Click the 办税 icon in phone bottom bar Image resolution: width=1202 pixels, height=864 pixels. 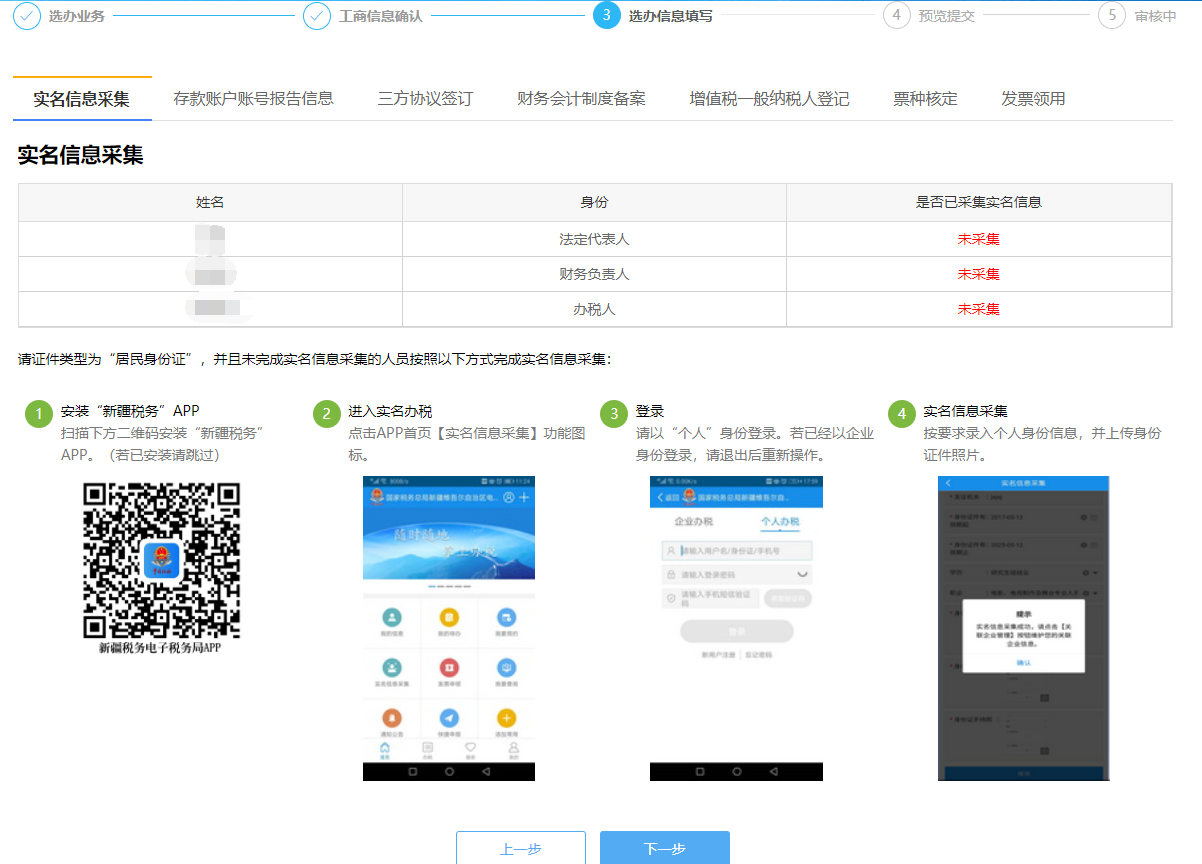(x=427, y=748)
